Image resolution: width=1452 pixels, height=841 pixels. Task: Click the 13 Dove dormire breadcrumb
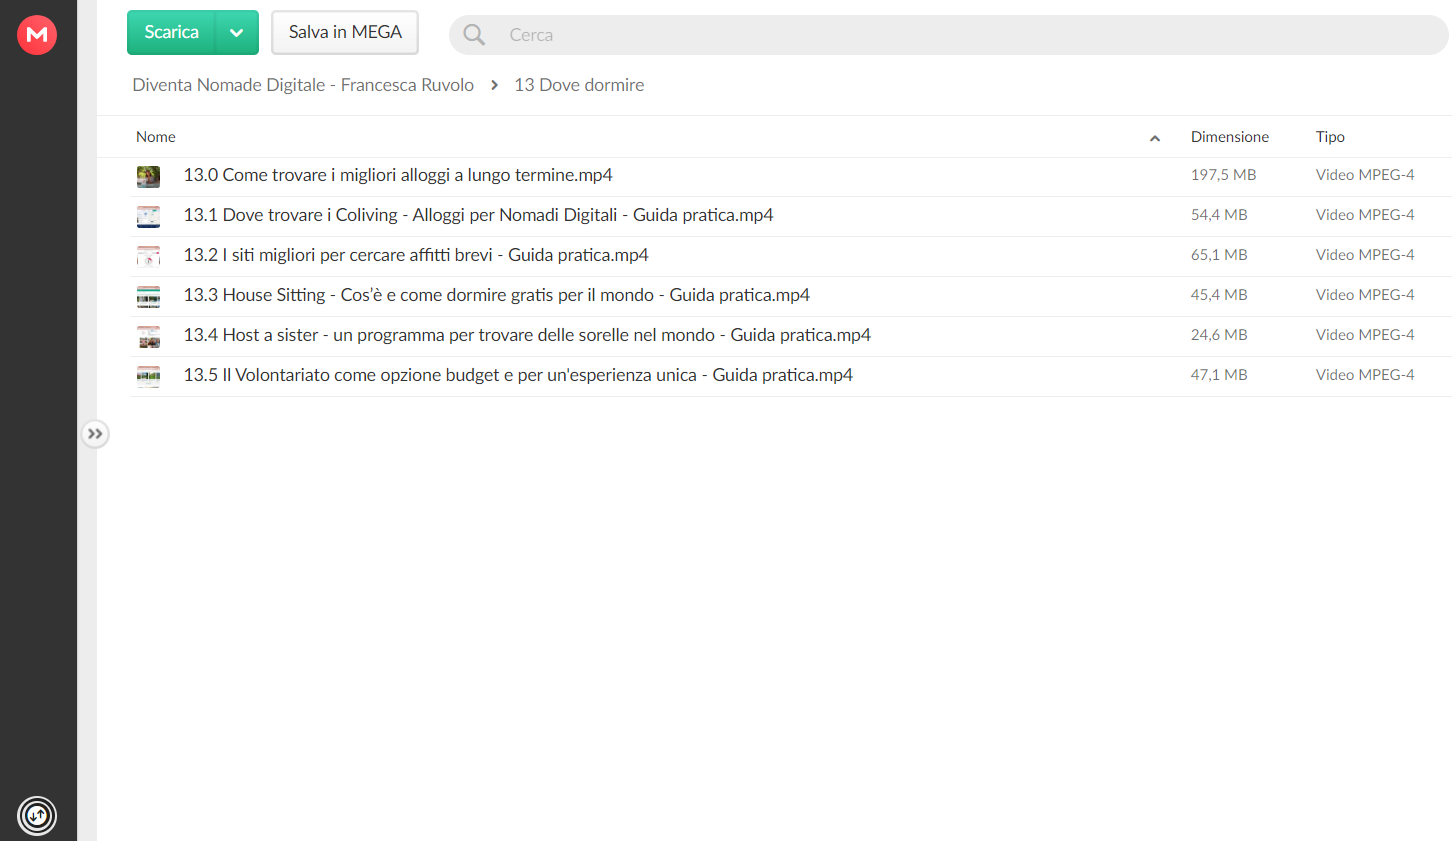pos(579,85)
